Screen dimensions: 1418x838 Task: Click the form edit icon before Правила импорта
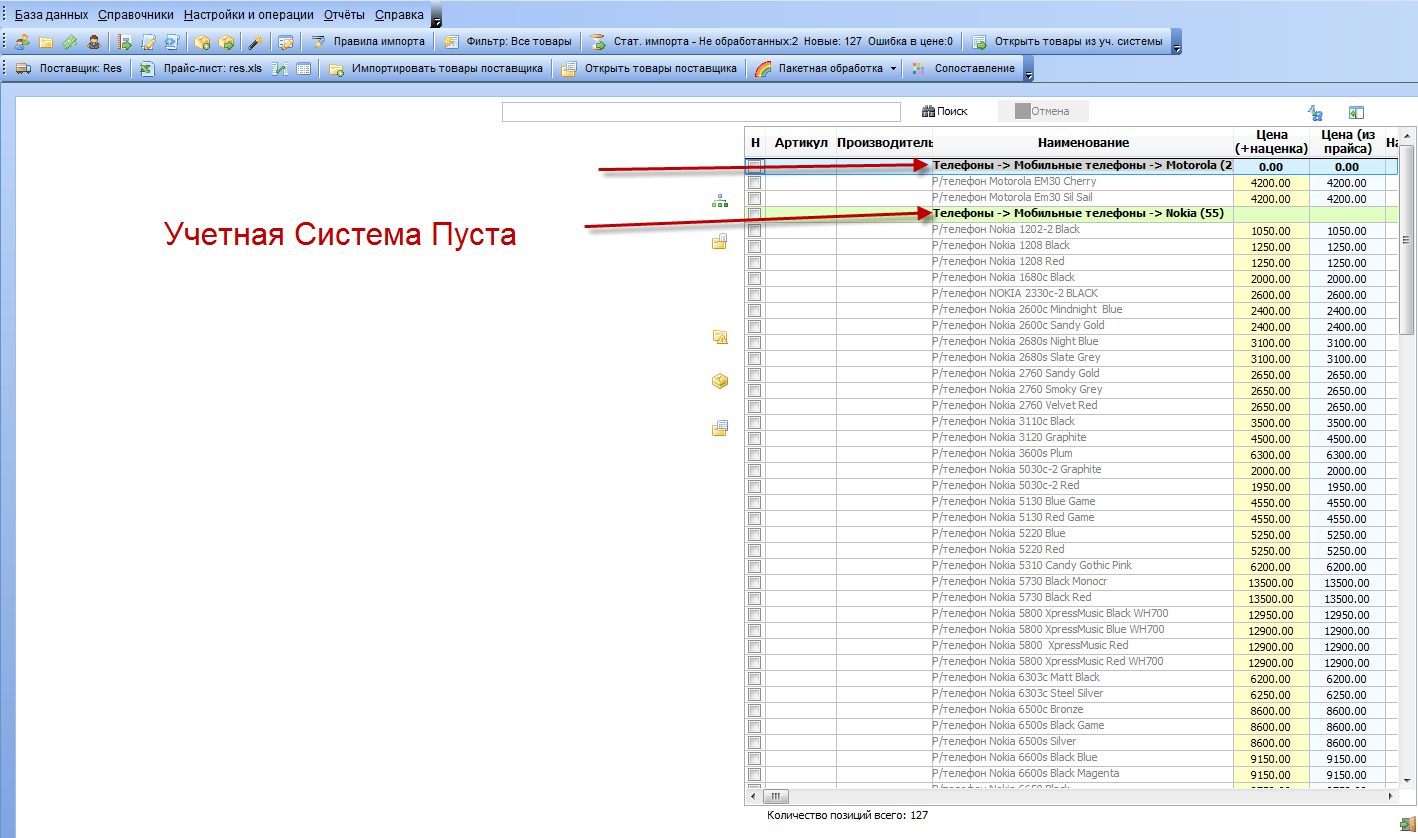(286, 42)
